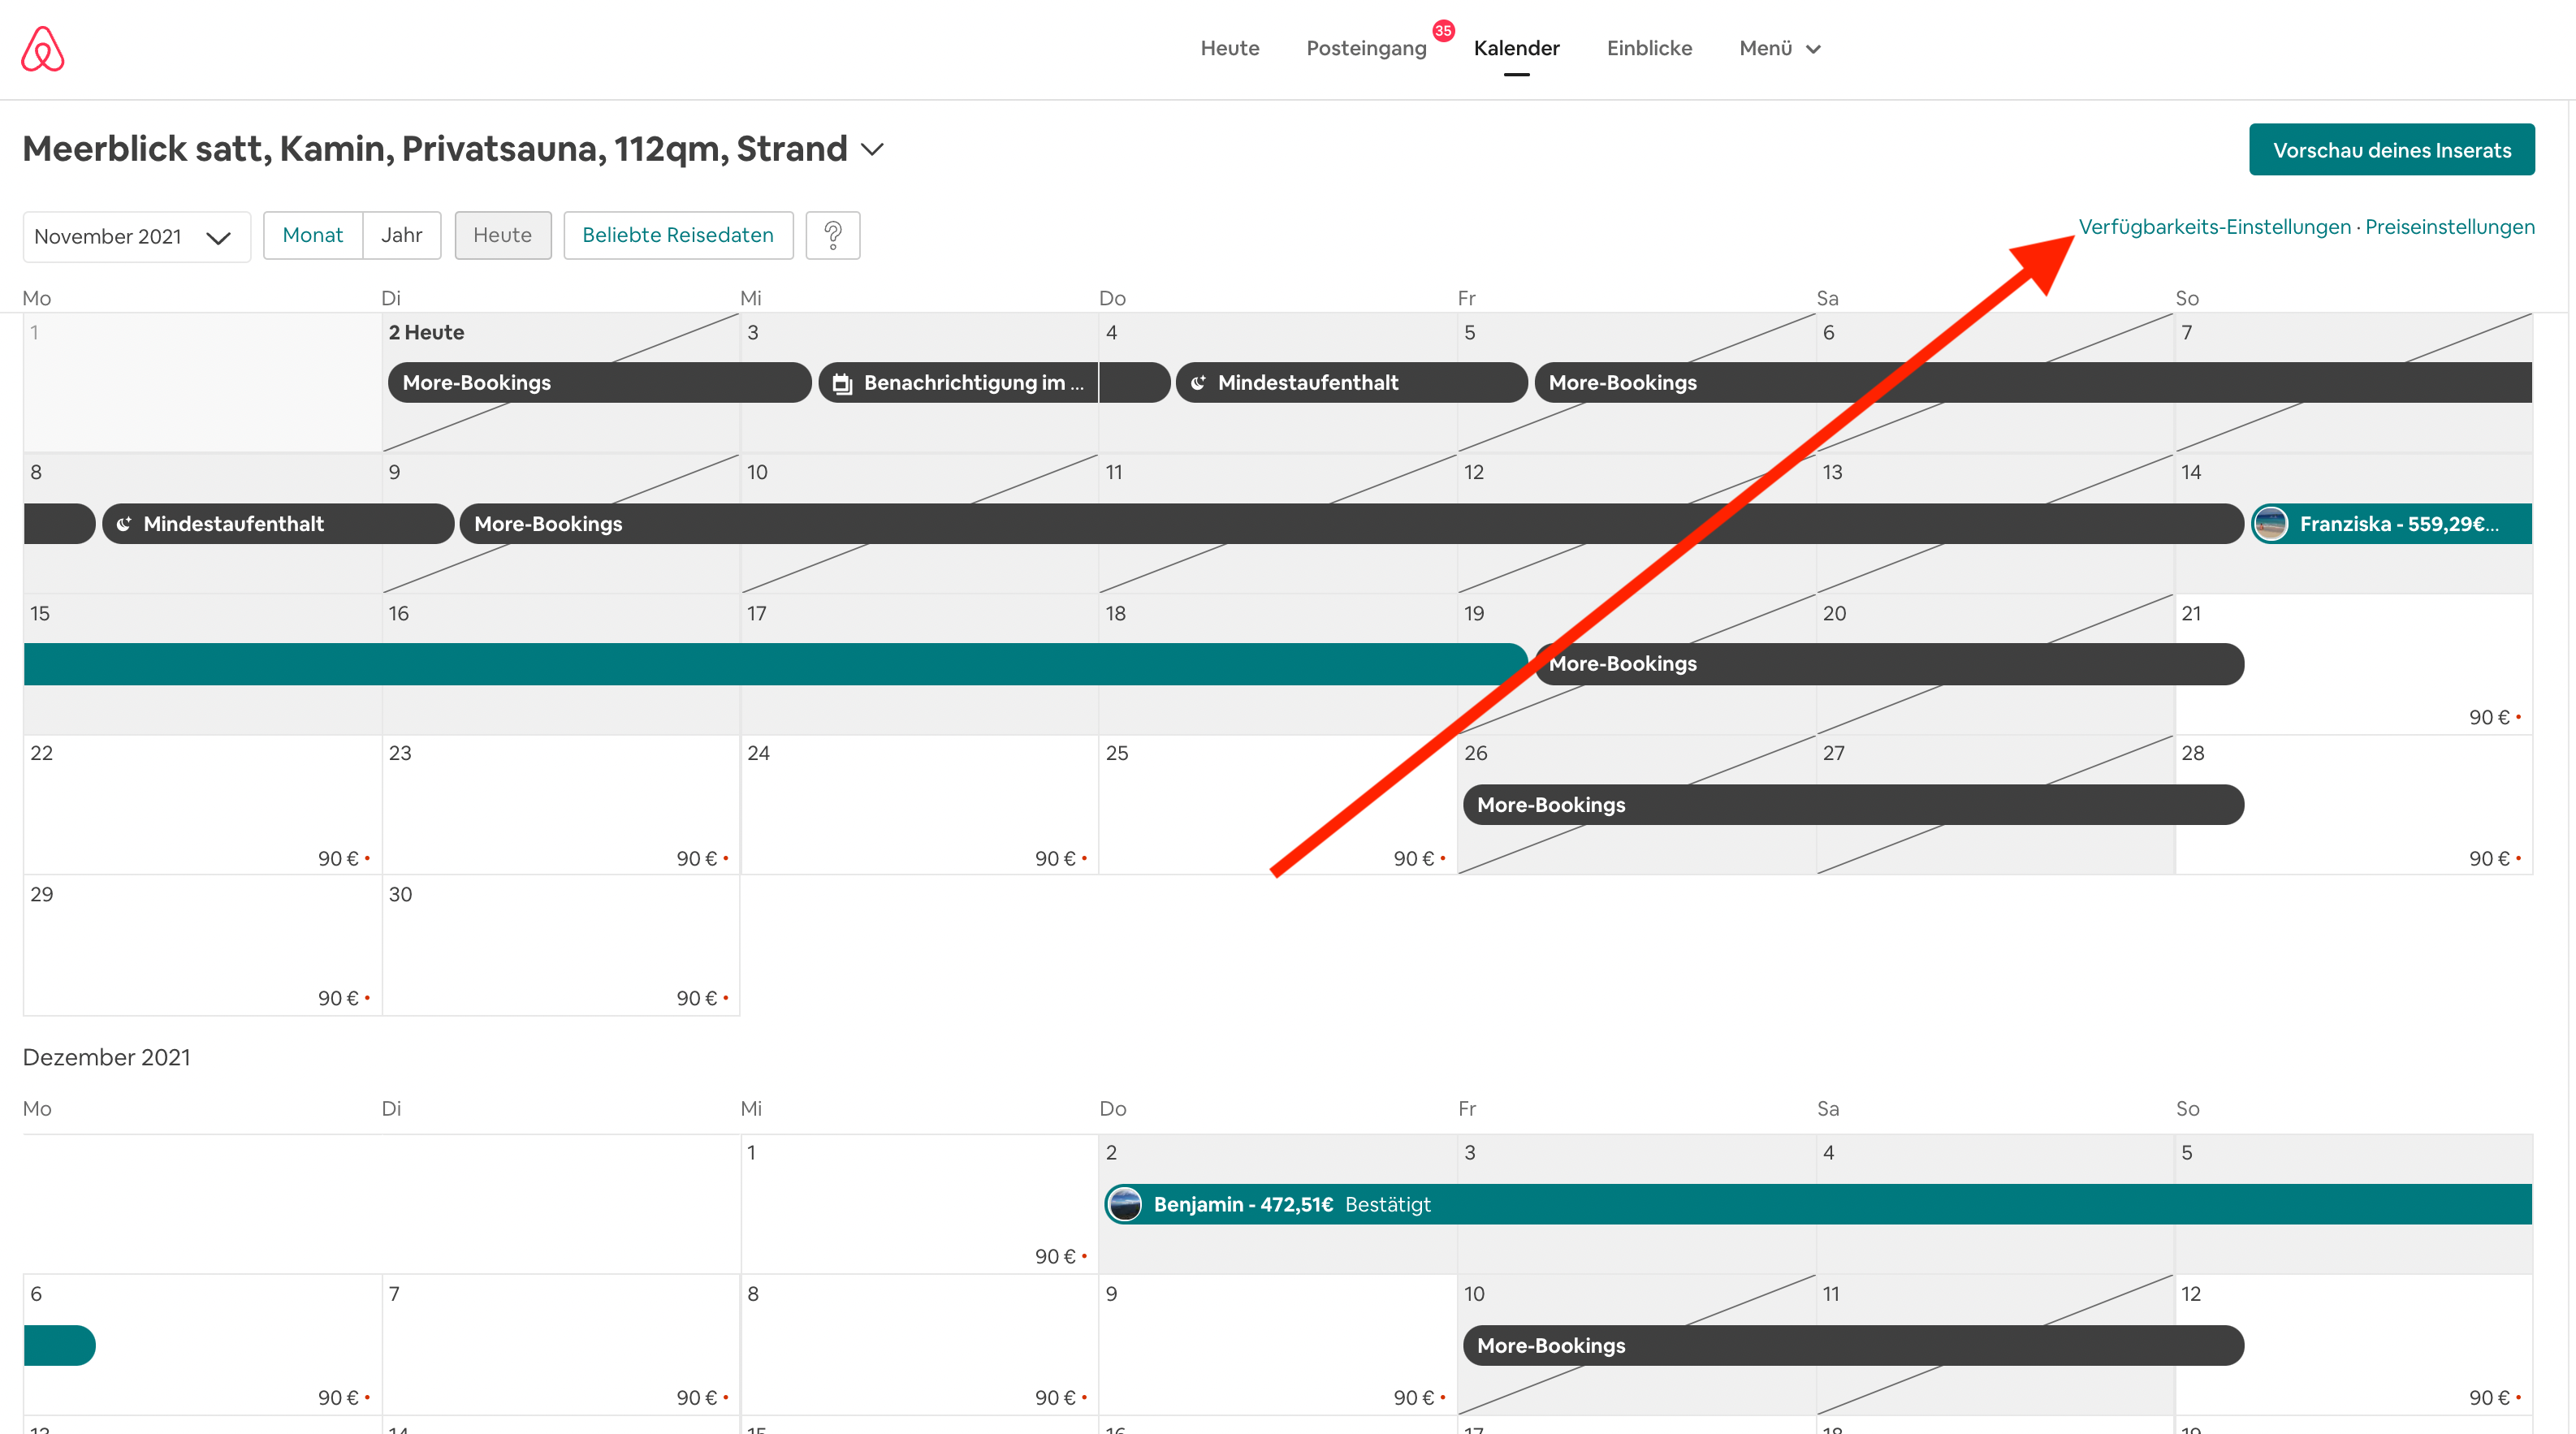The height and width of the screenshot is (1434, 2576).
Task: Open Verfügbarkeits-Einstellungen link
Action: (x=2214, y=227)
